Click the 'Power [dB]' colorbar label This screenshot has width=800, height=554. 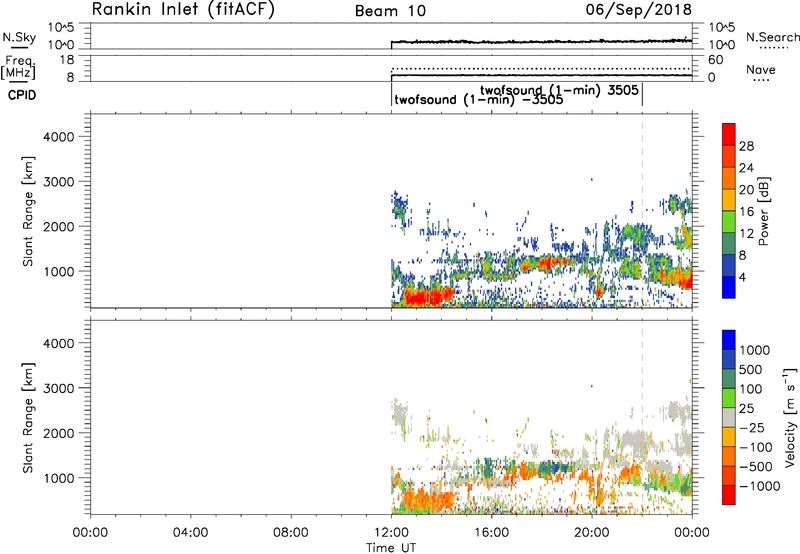(x=763, y=211)
